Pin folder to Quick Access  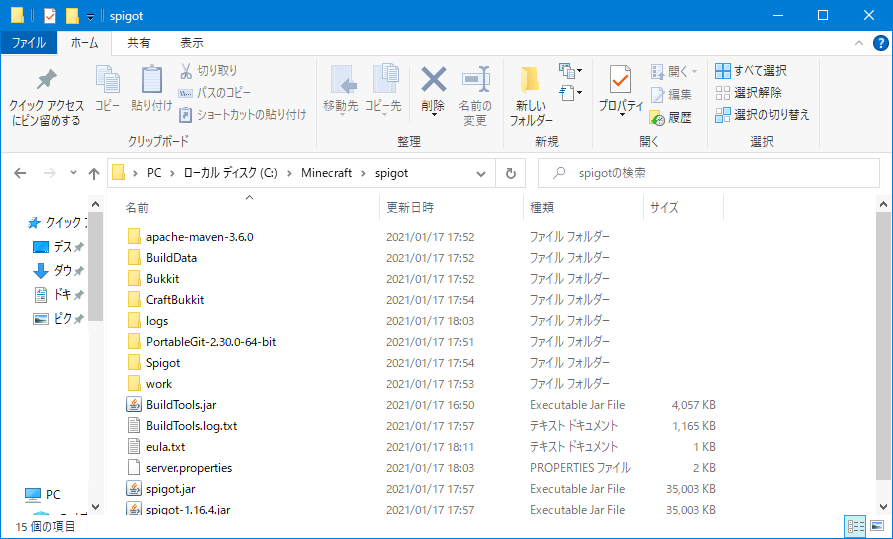46,97
